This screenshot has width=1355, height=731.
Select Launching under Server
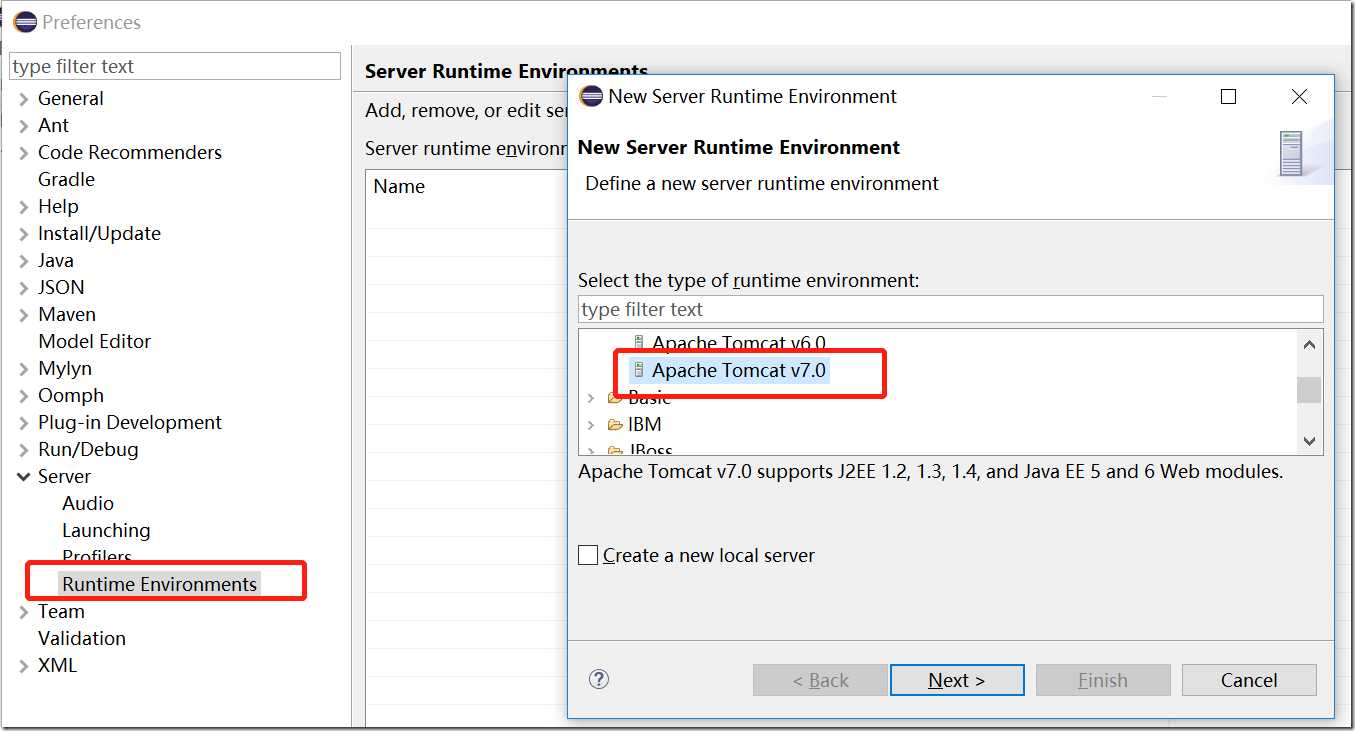(x=106, y=531)
